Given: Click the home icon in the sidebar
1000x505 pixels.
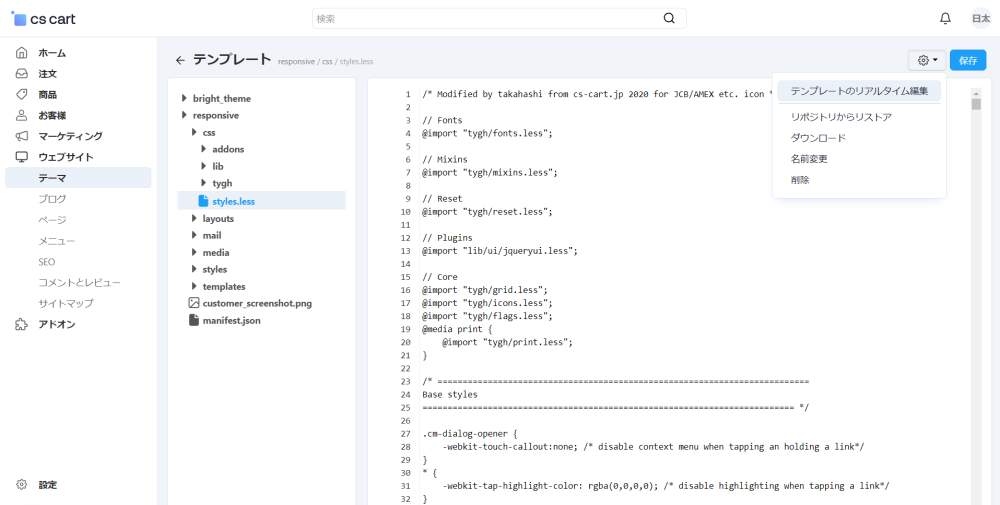Looking at the screenshot, I should pyautogui.click(x=22, y=53).
